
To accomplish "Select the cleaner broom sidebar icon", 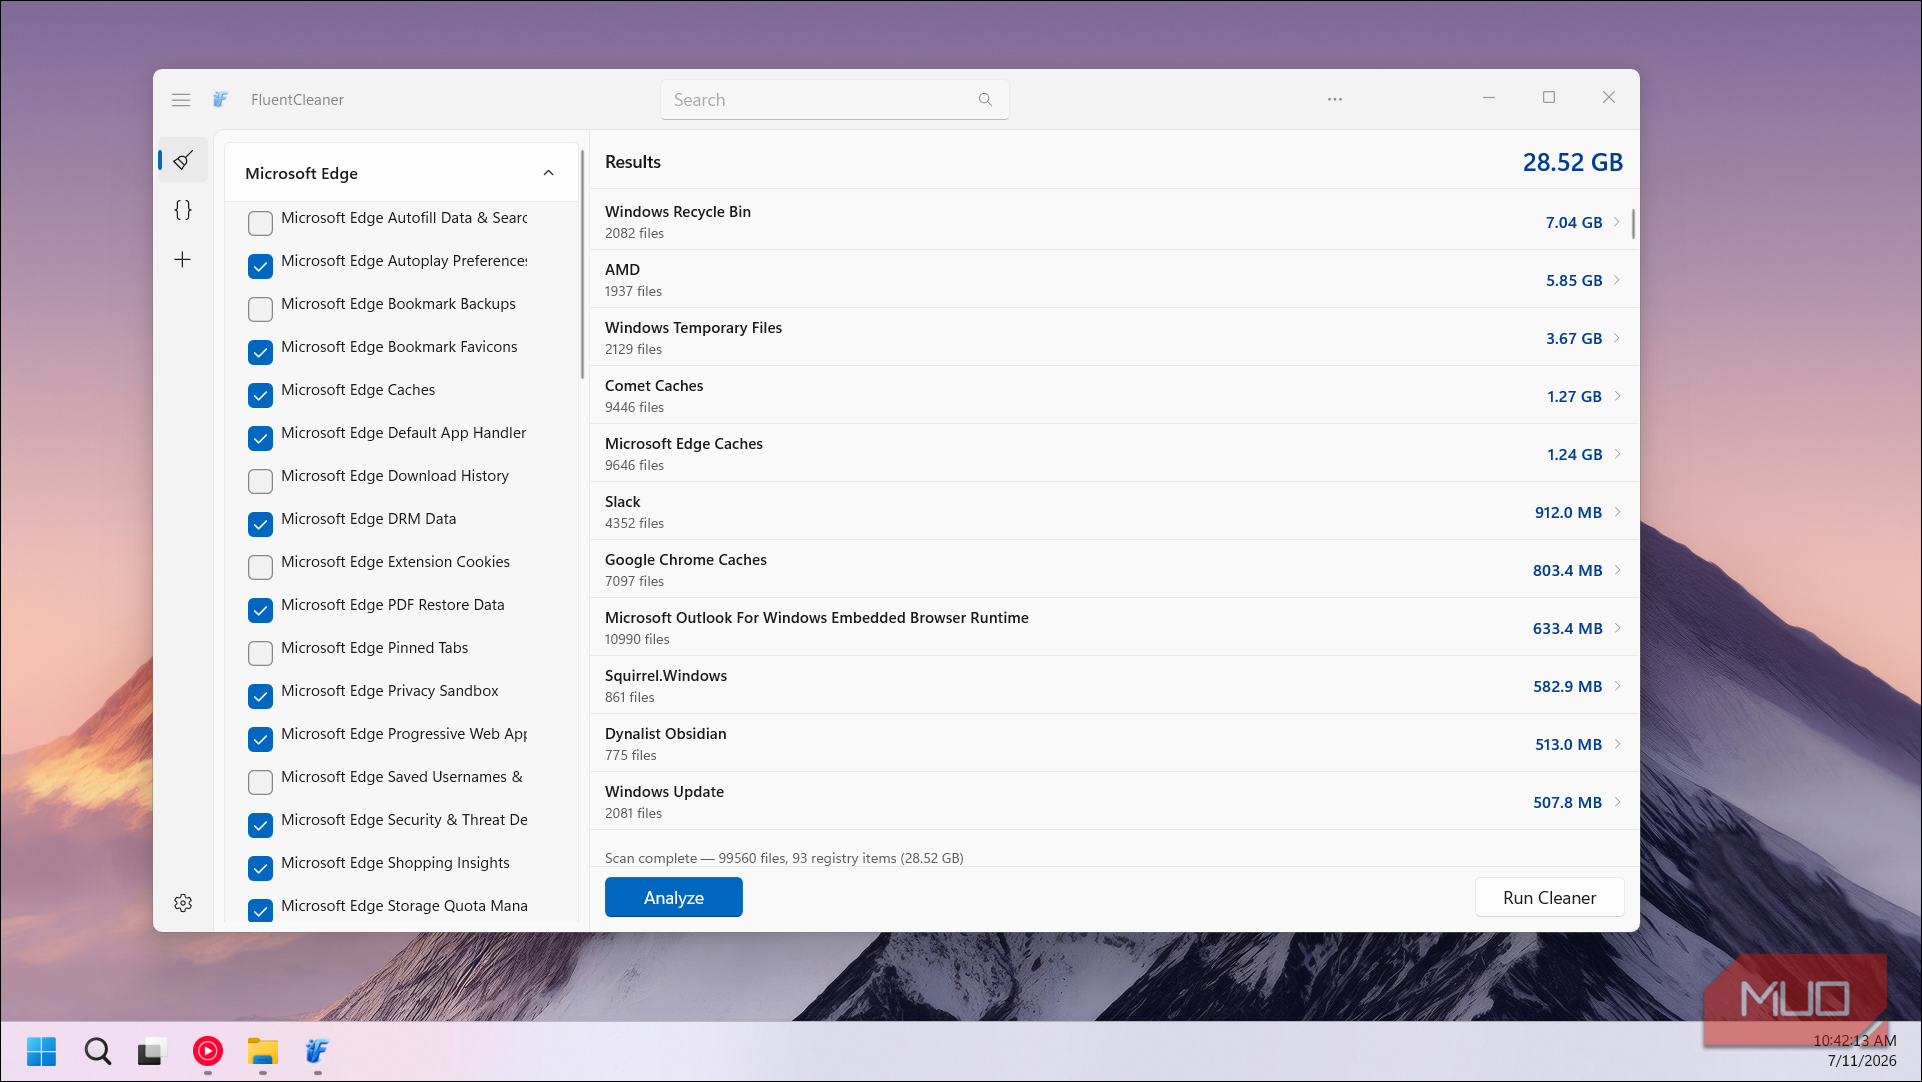I will pos(183,160).
